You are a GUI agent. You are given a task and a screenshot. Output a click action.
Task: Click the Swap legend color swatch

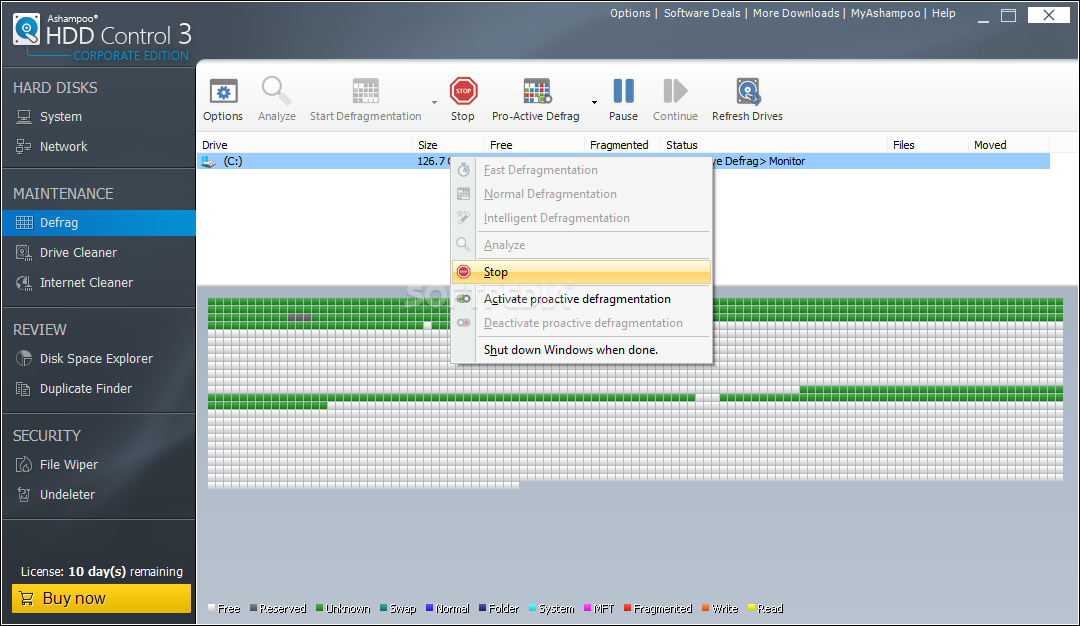tap(384, 608)
